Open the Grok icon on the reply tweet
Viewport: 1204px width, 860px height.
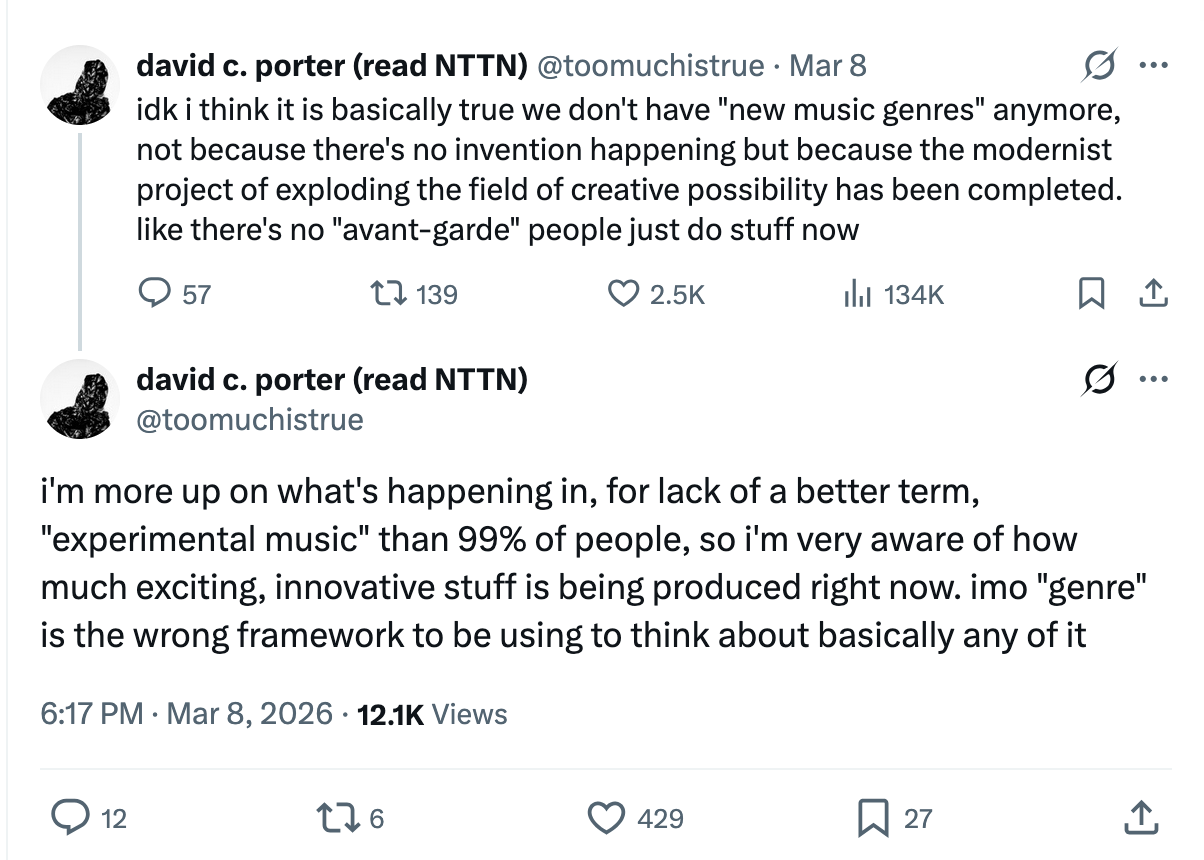pos(1097,379)
